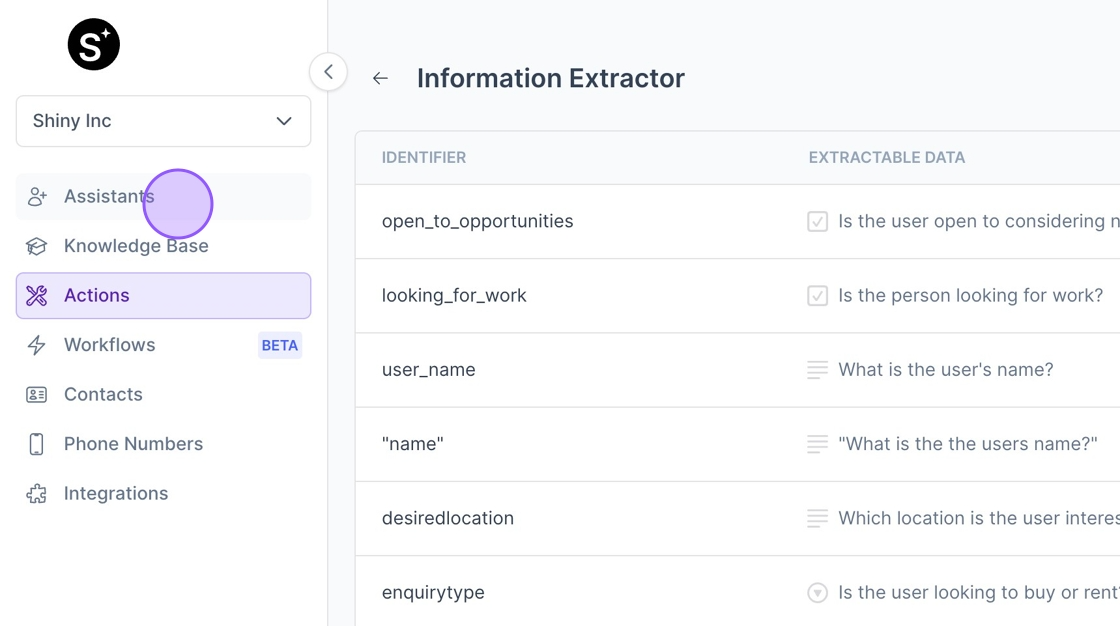Click the Shiny logo icon
The image size is (1120, 626).
pos(94,44)
